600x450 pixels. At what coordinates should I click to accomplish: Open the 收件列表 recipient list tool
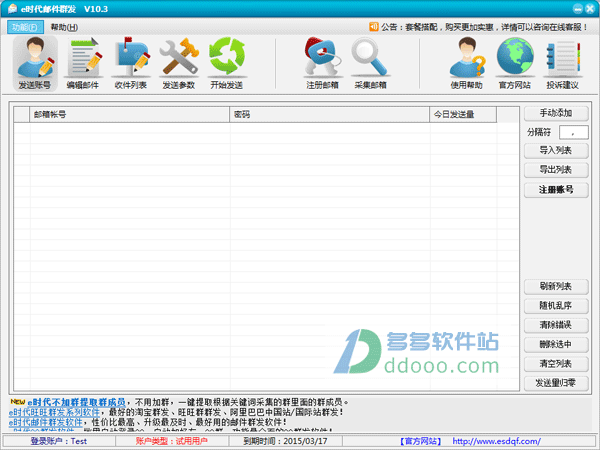[x=131, y=64]
